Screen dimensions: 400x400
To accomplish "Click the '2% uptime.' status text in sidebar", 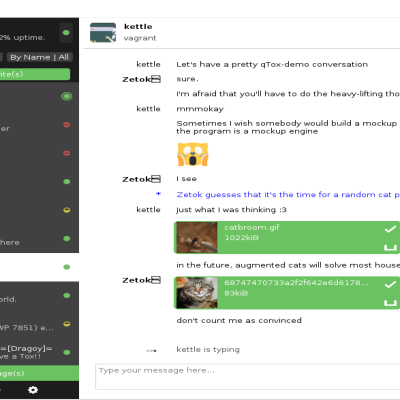I will point(22,37).
